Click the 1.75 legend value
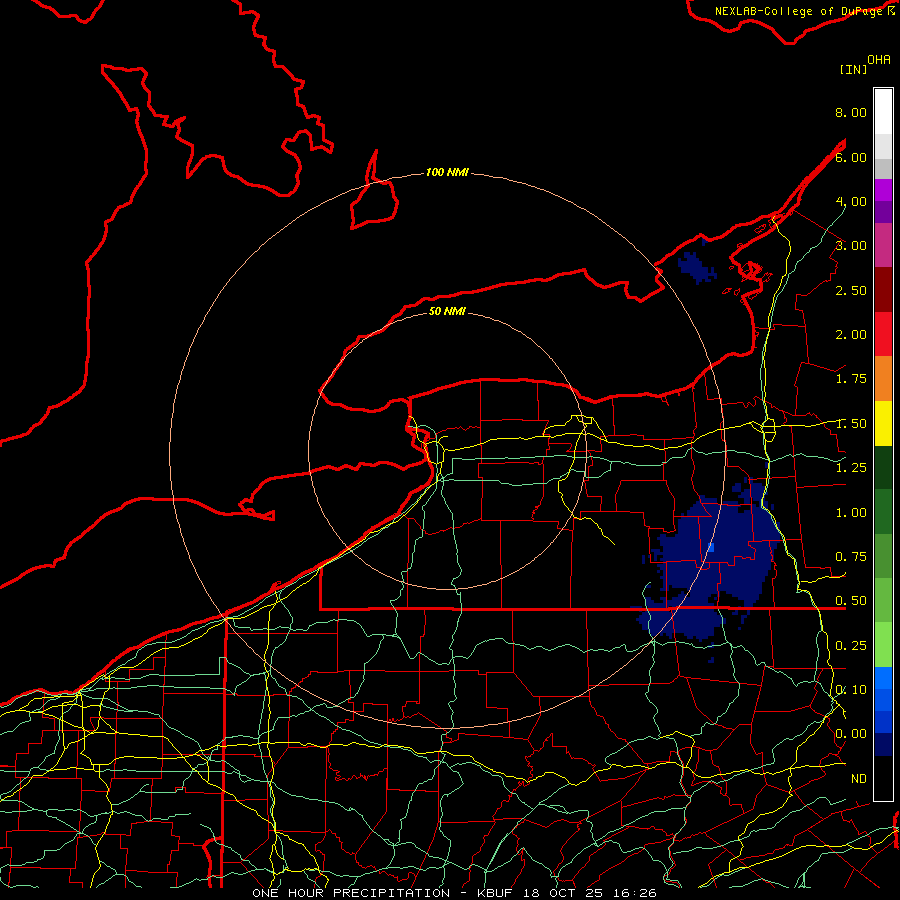The image size is (900, 900). [851, 379]
